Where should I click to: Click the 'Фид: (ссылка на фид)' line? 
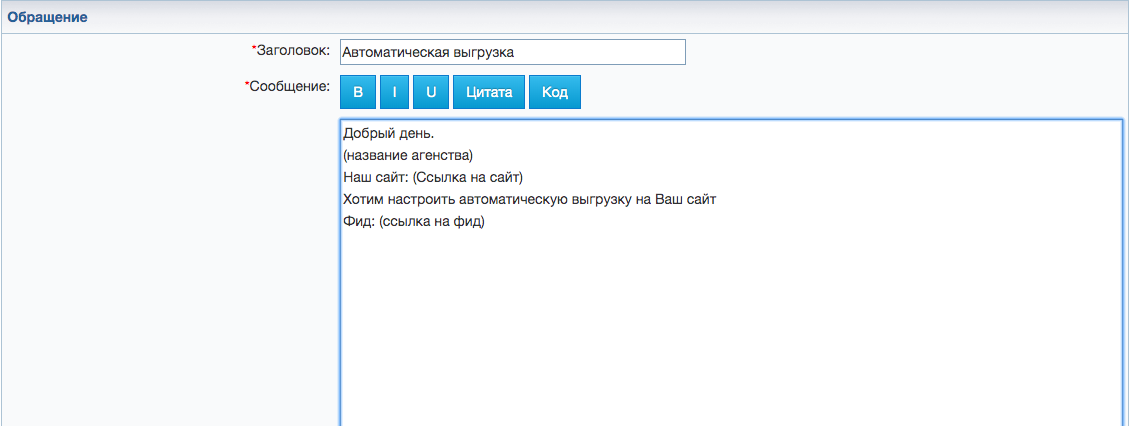(x=414, y=221)
